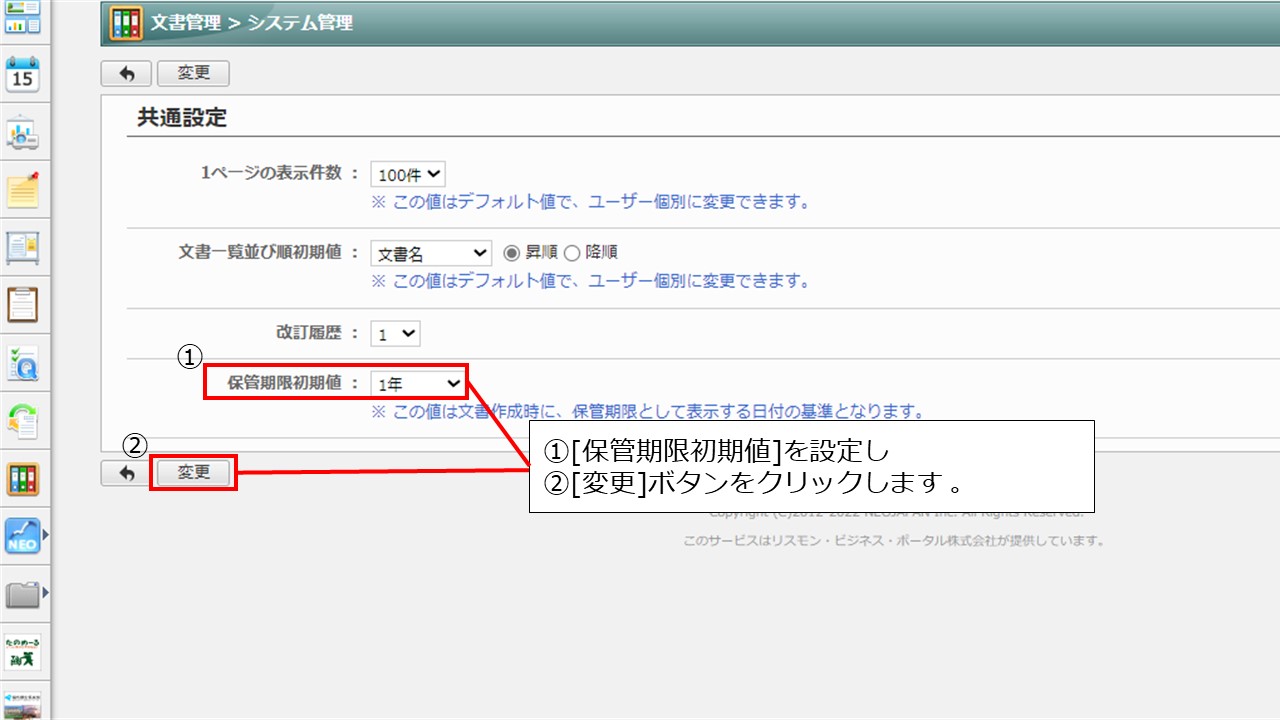Change the 保管期限初期値 selection from 1年
Viewport: 1280px width, 720px height.
point(417,382)
